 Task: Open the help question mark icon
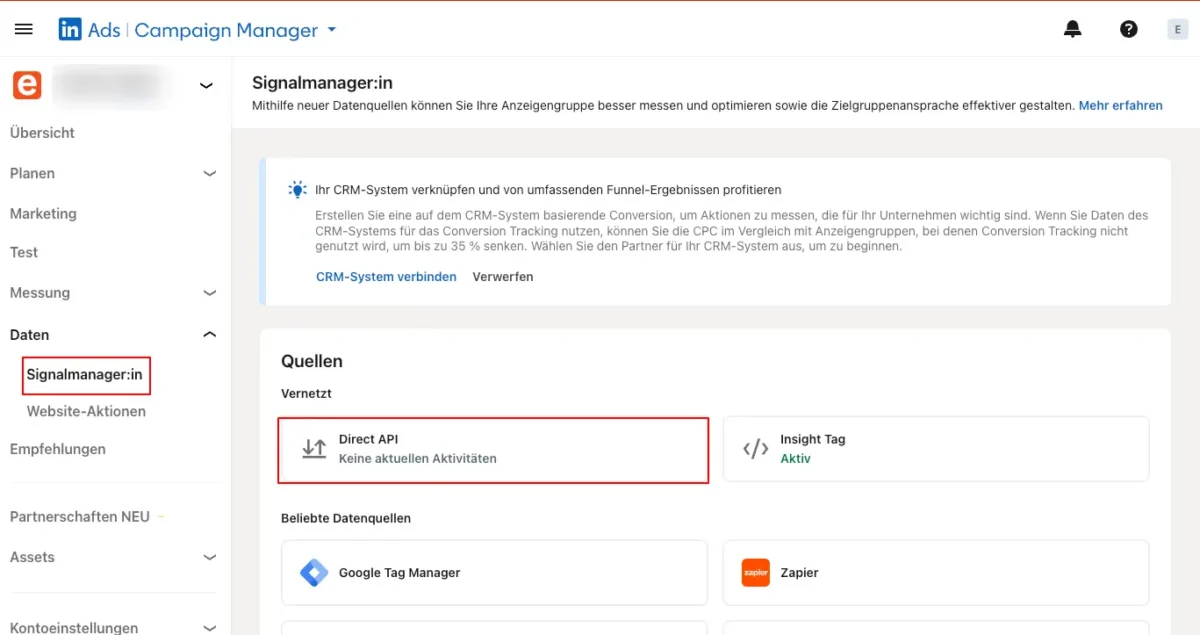click(1129, 30)
